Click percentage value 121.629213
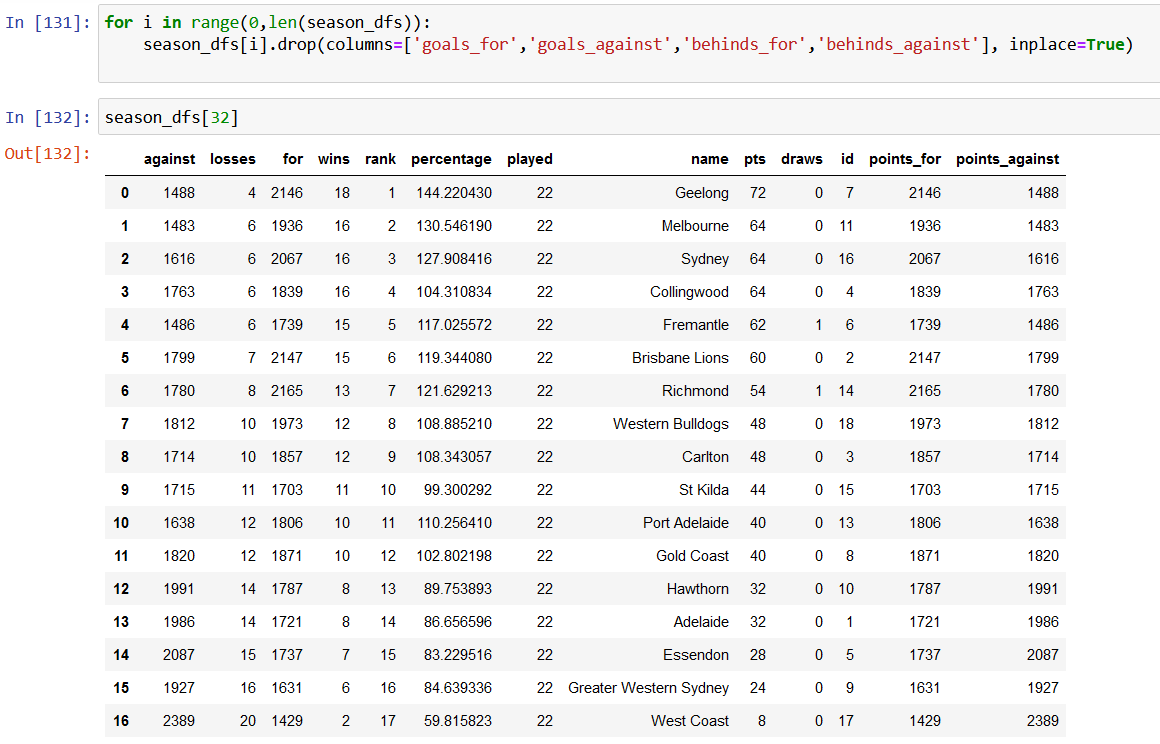1160x744 pixels. point(453,390)
